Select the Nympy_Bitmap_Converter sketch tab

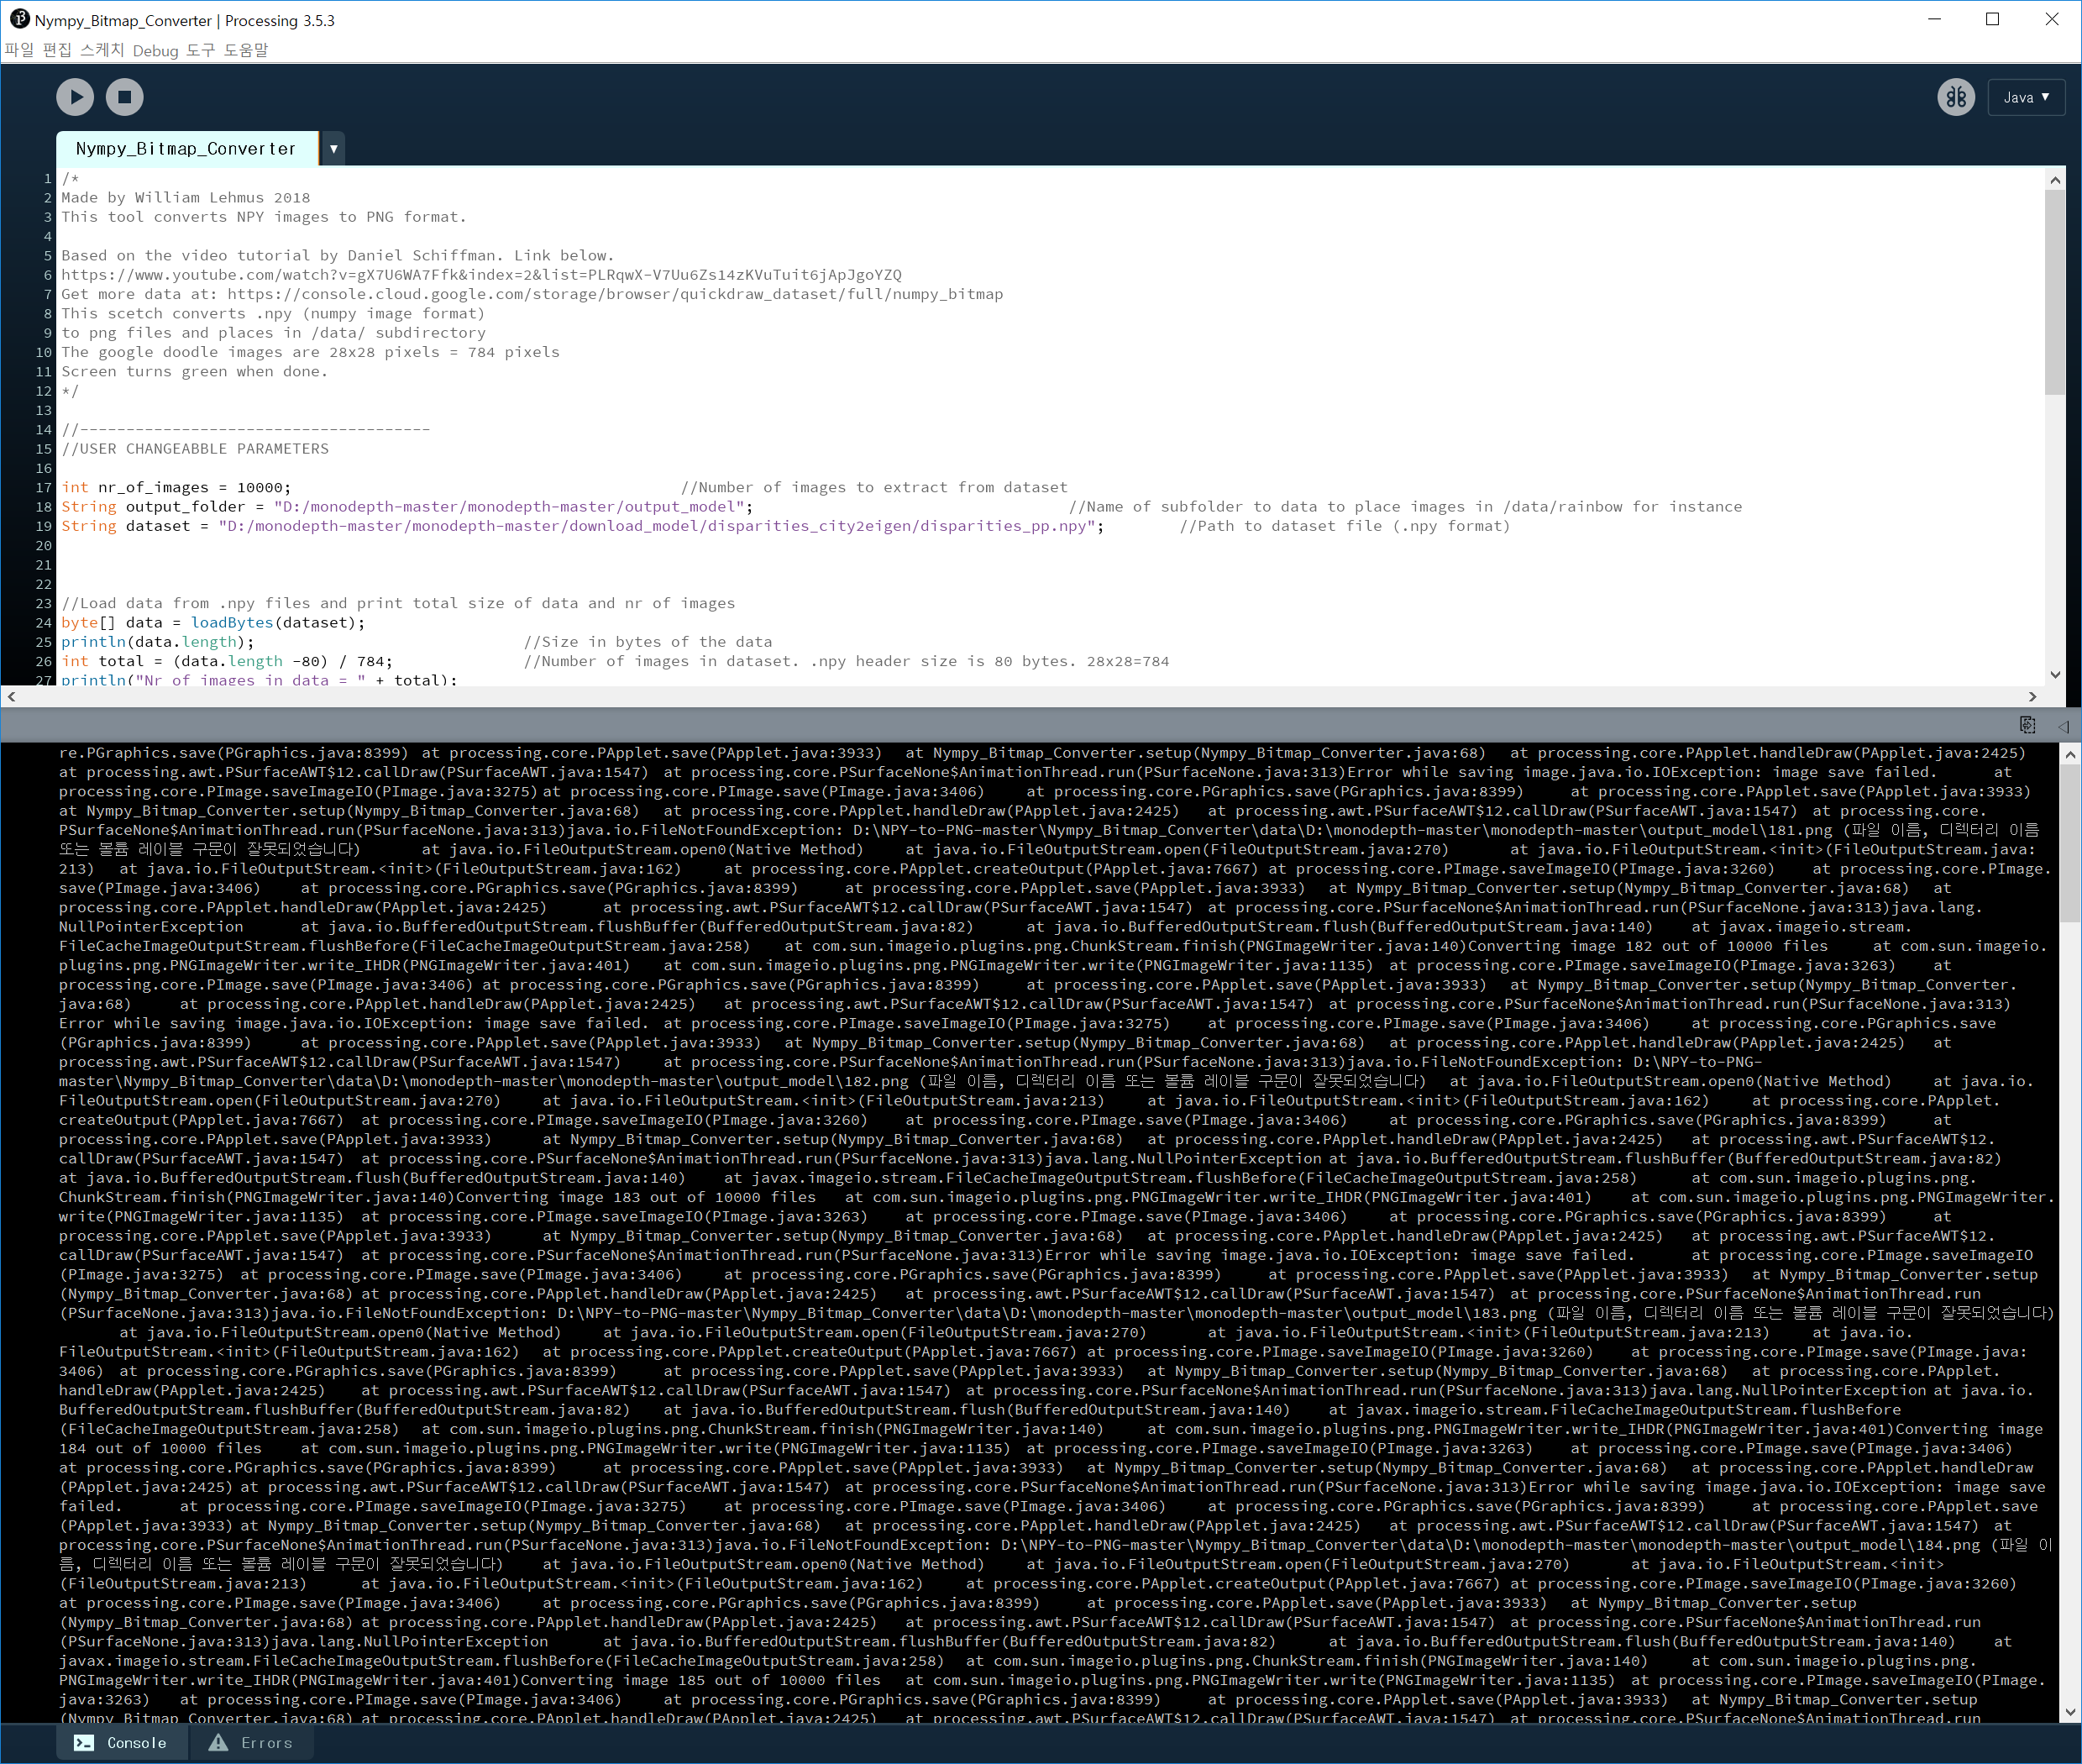pos(186,149)
